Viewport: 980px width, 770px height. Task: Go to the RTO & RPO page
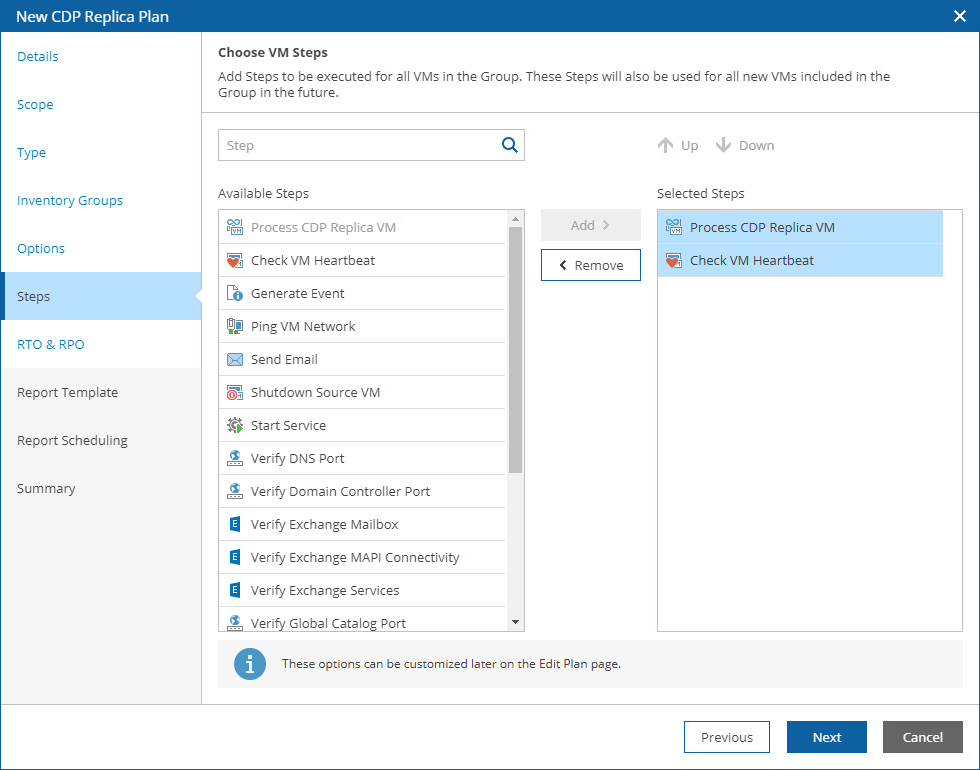[51, 345]
